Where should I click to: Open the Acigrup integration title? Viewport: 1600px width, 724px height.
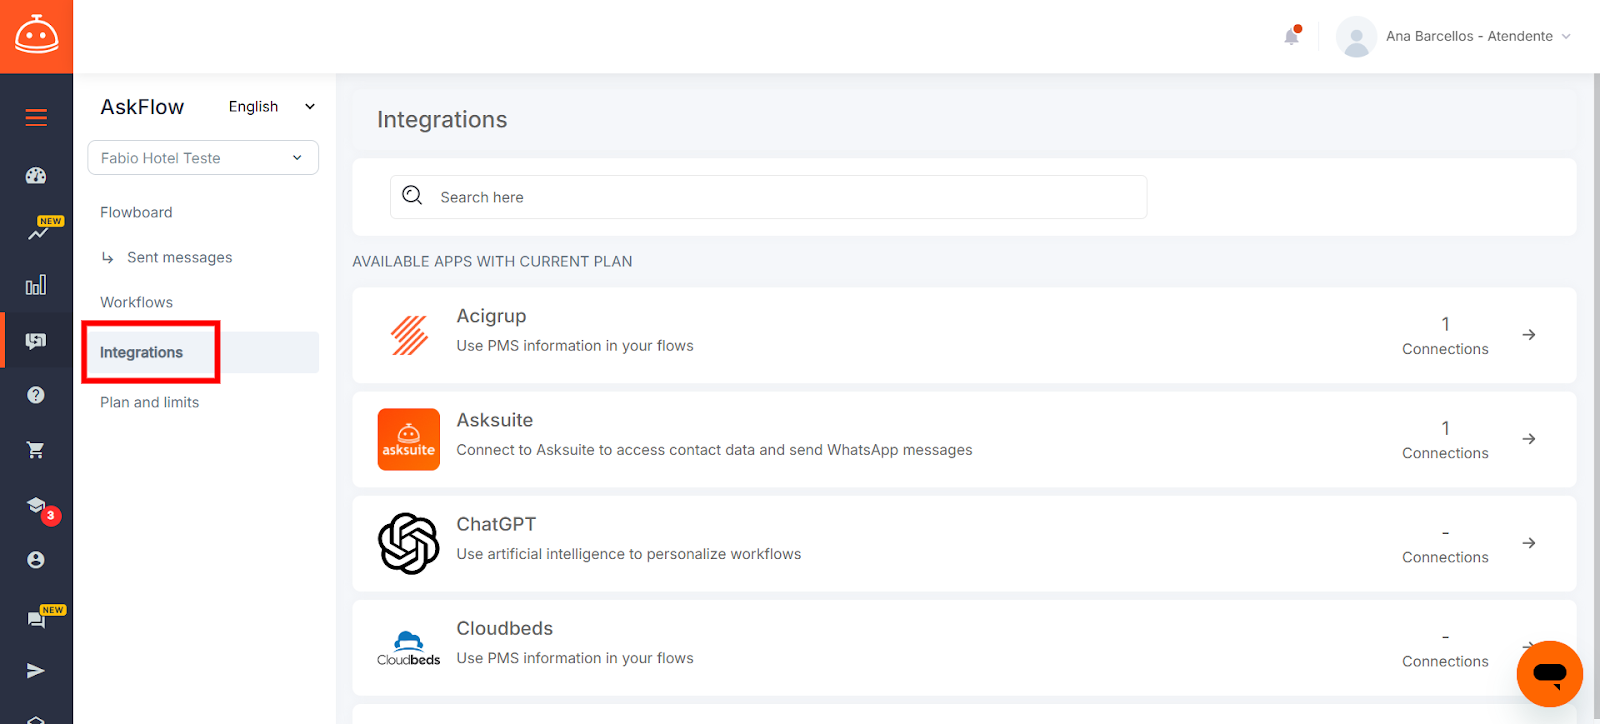(491, 316)
